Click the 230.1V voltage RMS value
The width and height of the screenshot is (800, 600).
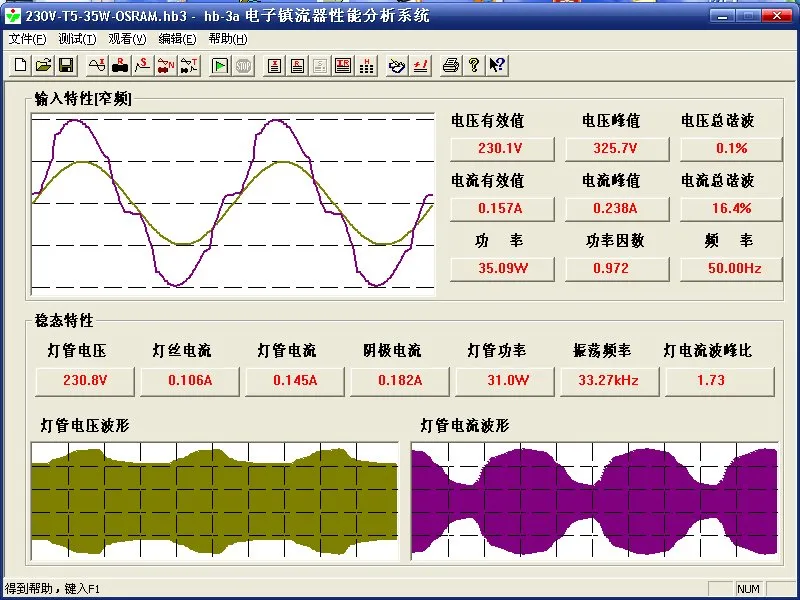click(502, 148)
